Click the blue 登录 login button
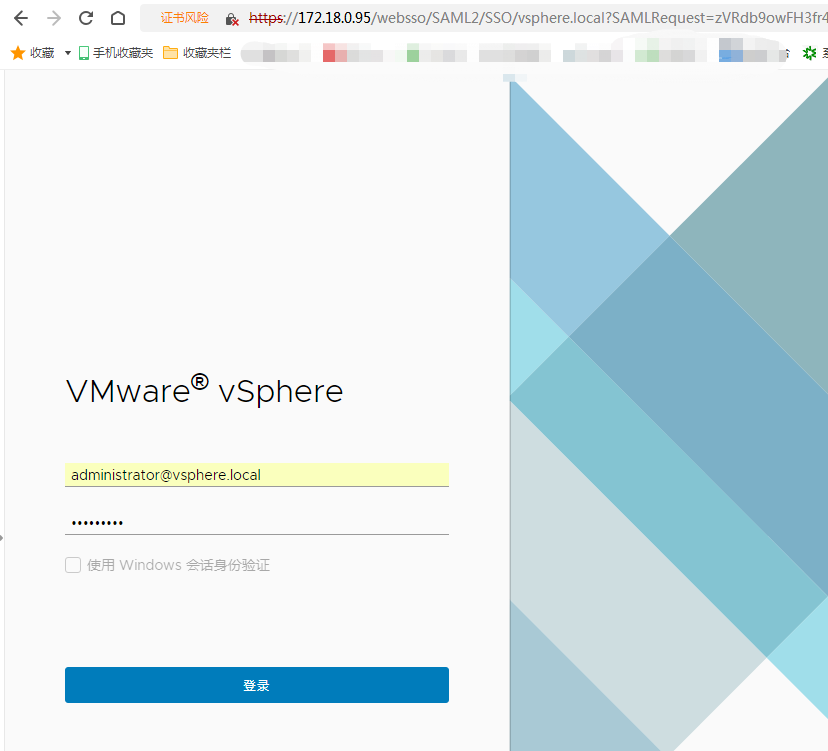Image resolution: width=828 pixels, height=751 pixels. (257, 685)
